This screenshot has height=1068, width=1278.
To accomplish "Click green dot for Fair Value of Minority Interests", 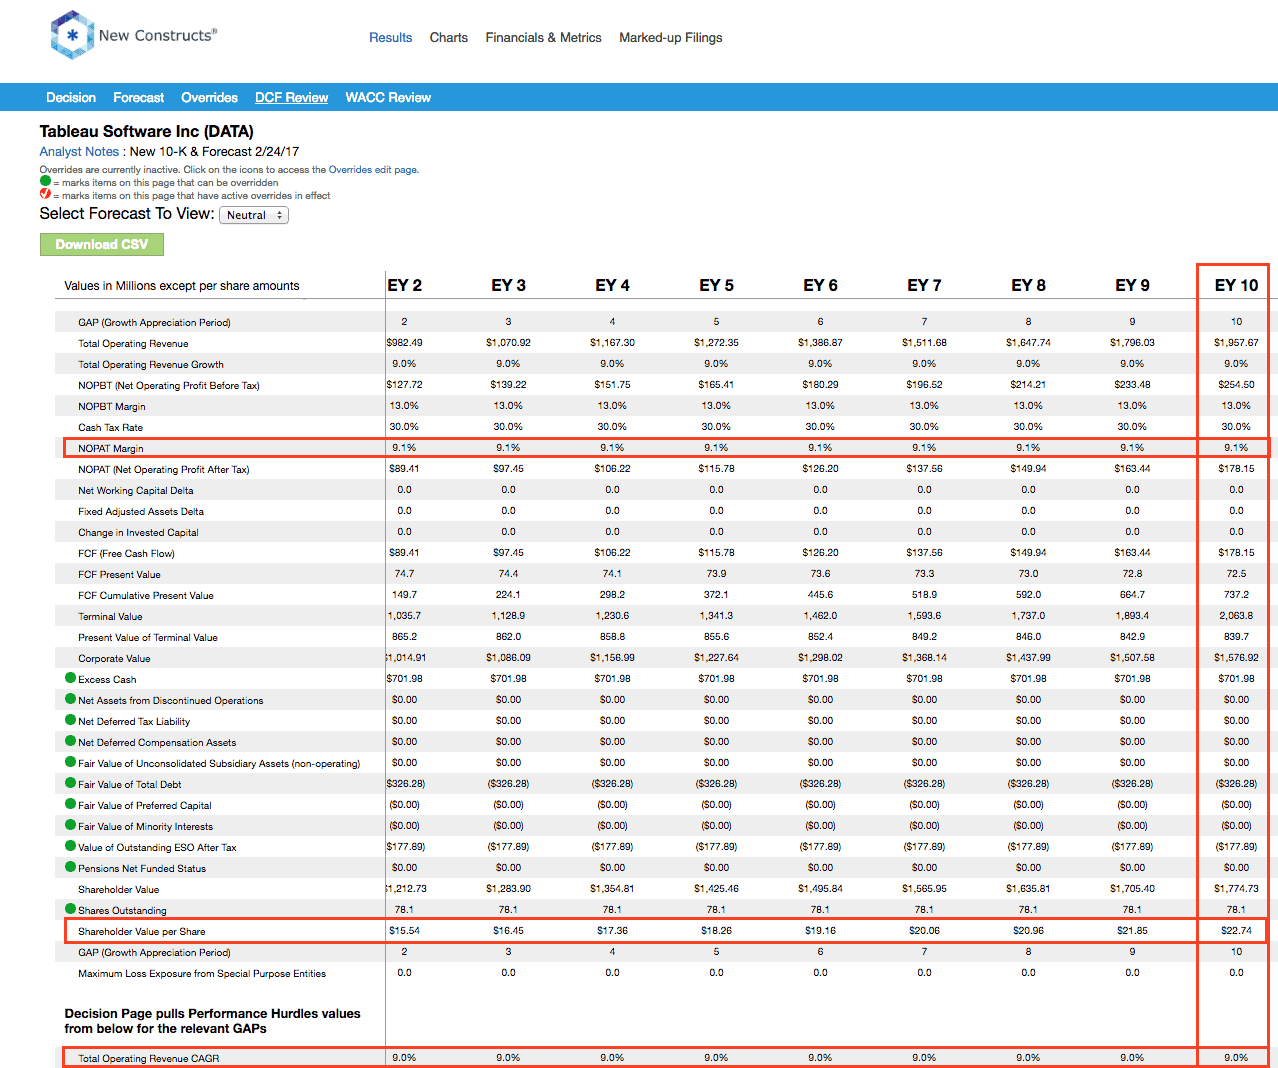I will pos(71,825).
